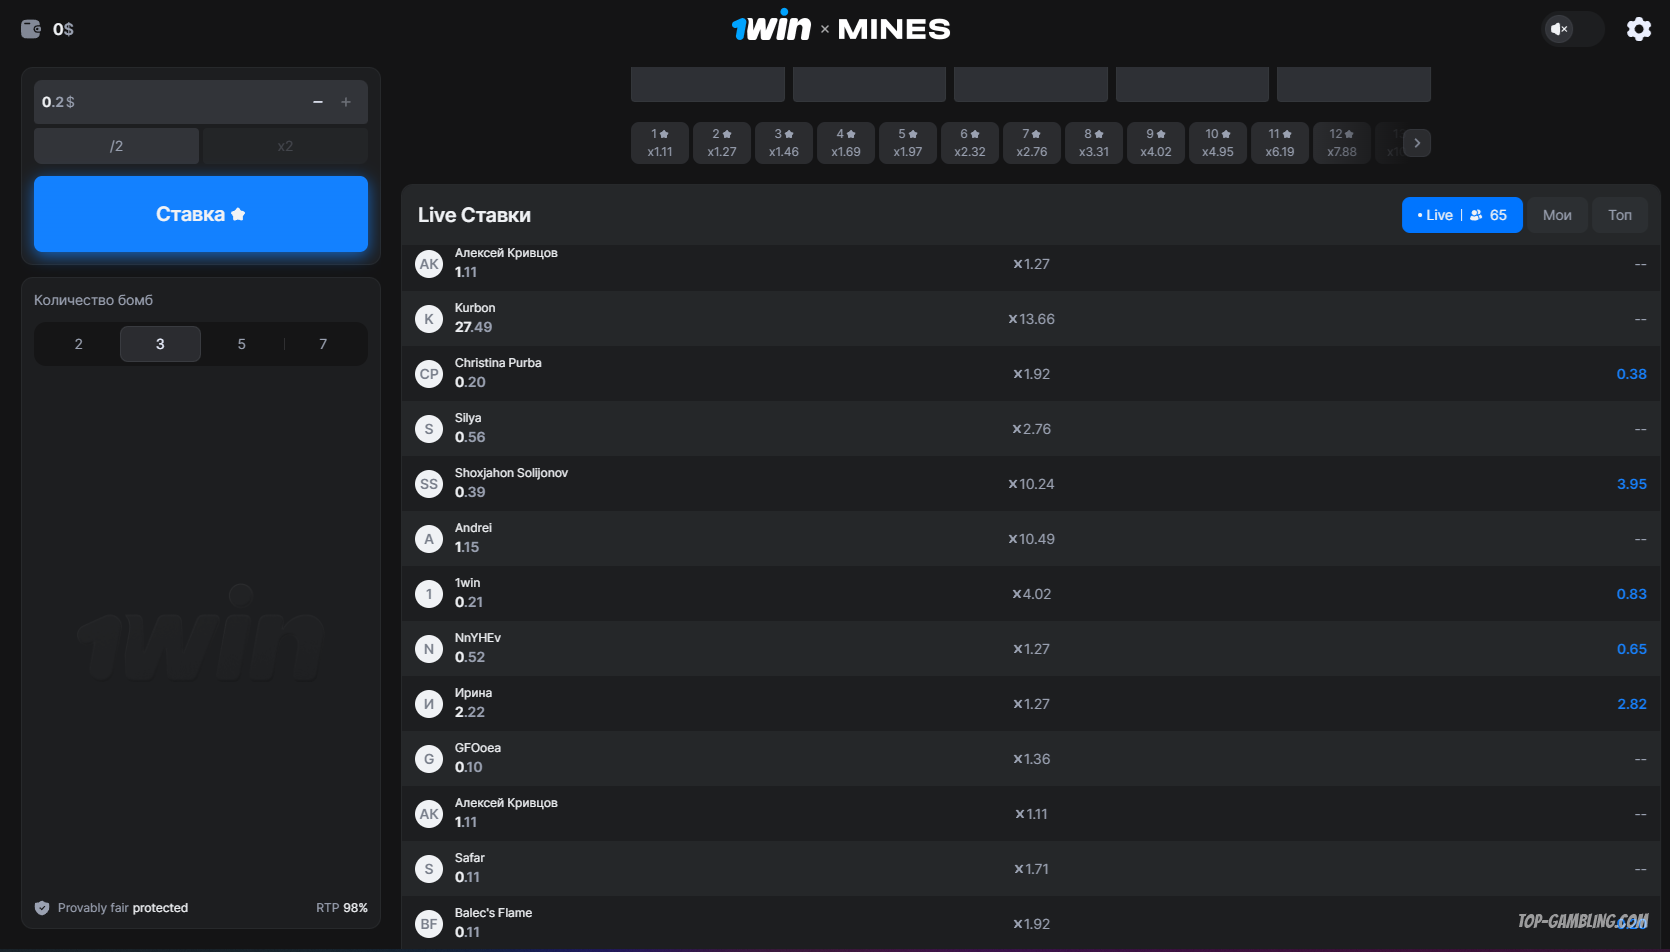Screen dimensions: 1670x952
Task: Switch to the Live bets tab
Action: point(1462,215)
